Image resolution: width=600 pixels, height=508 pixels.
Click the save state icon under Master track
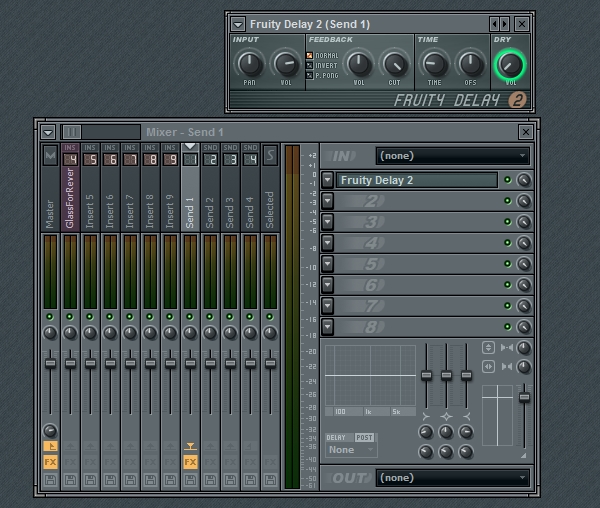coord(50,480)
